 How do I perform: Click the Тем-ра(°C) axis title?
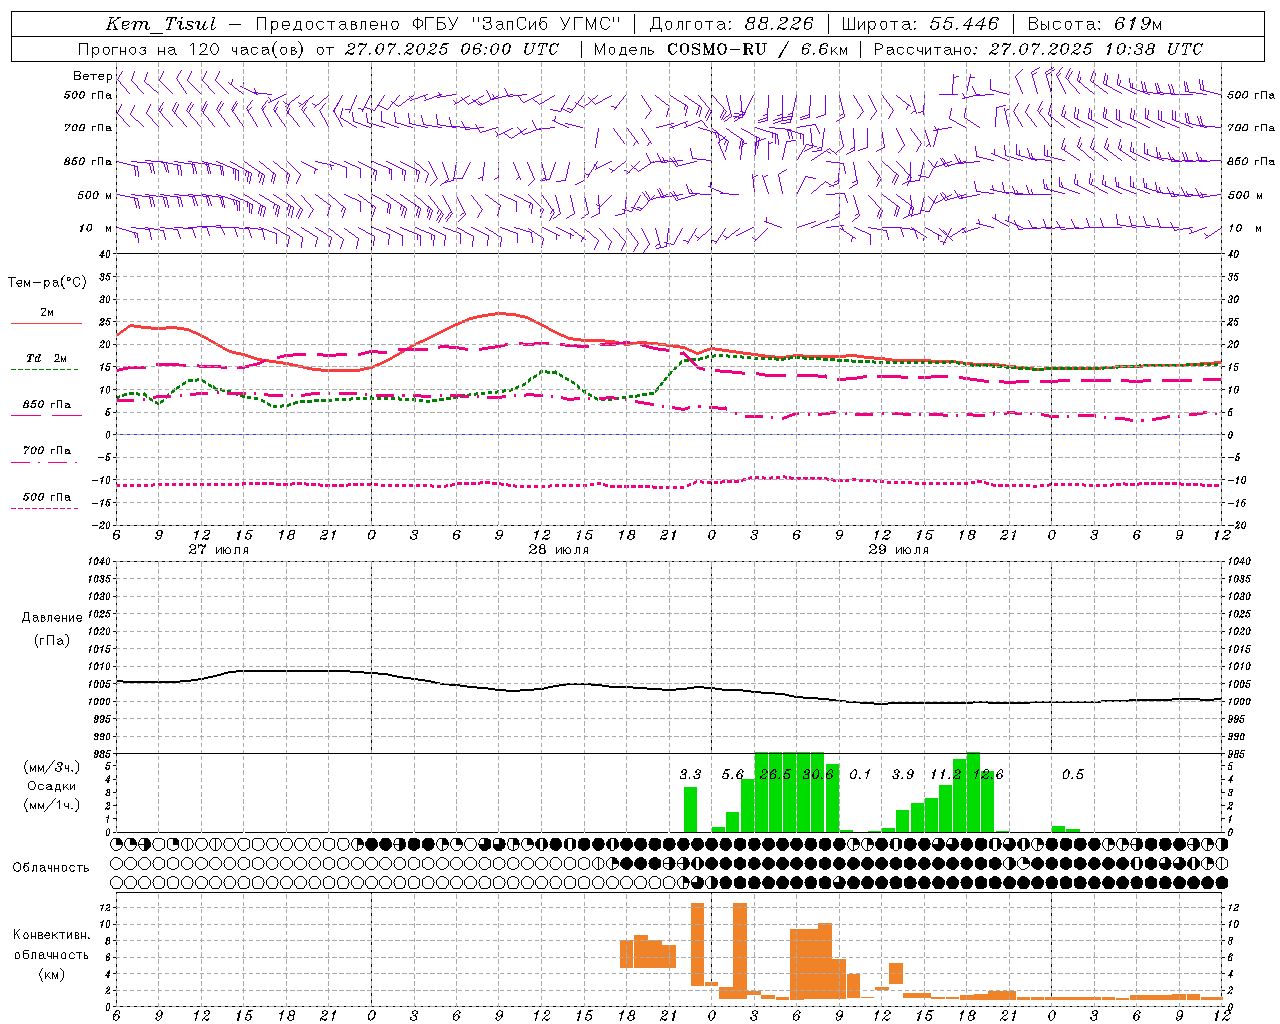(47, 283)
